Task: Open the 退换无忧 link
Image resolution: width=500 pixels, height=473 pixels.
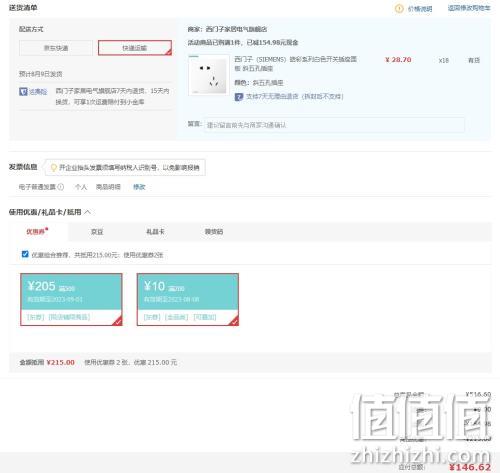Action: coord(38,91)
